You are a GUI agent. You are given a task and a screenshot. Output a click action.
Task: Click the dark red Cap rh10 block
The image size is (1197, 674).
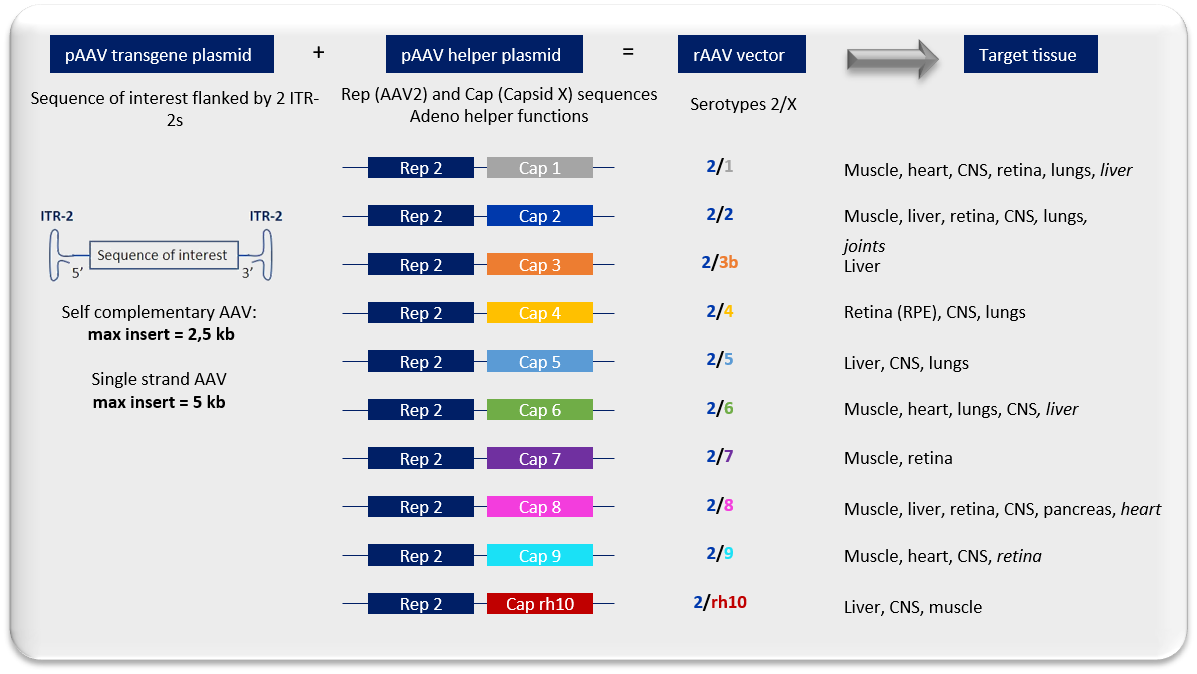pyautogui.click(x=539, y=604)
